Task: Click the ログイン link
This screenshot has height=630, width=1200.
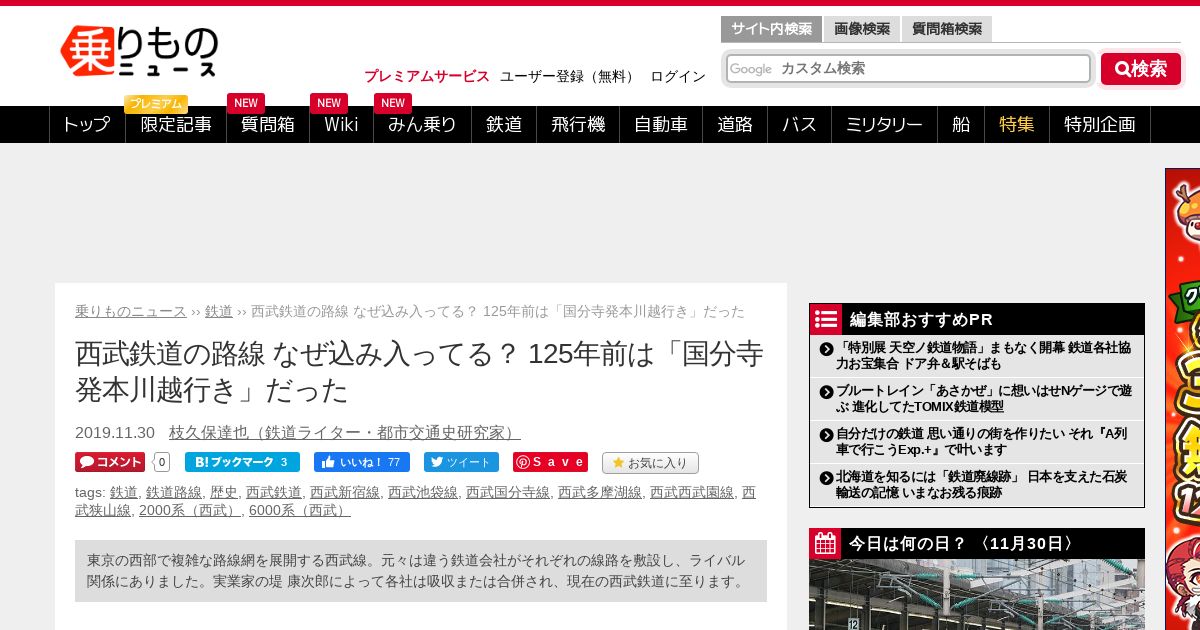Action: [678, 76]
